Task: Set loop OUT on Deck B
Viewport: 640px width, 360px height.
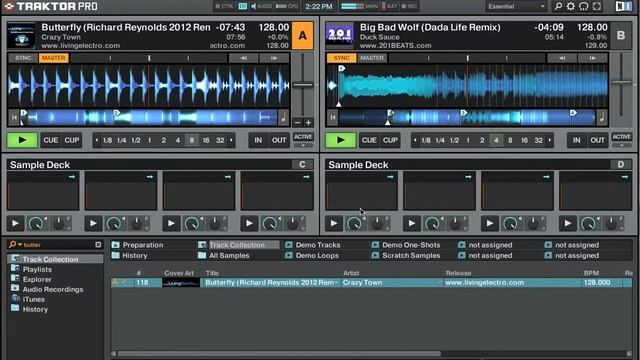Action: 598,140
